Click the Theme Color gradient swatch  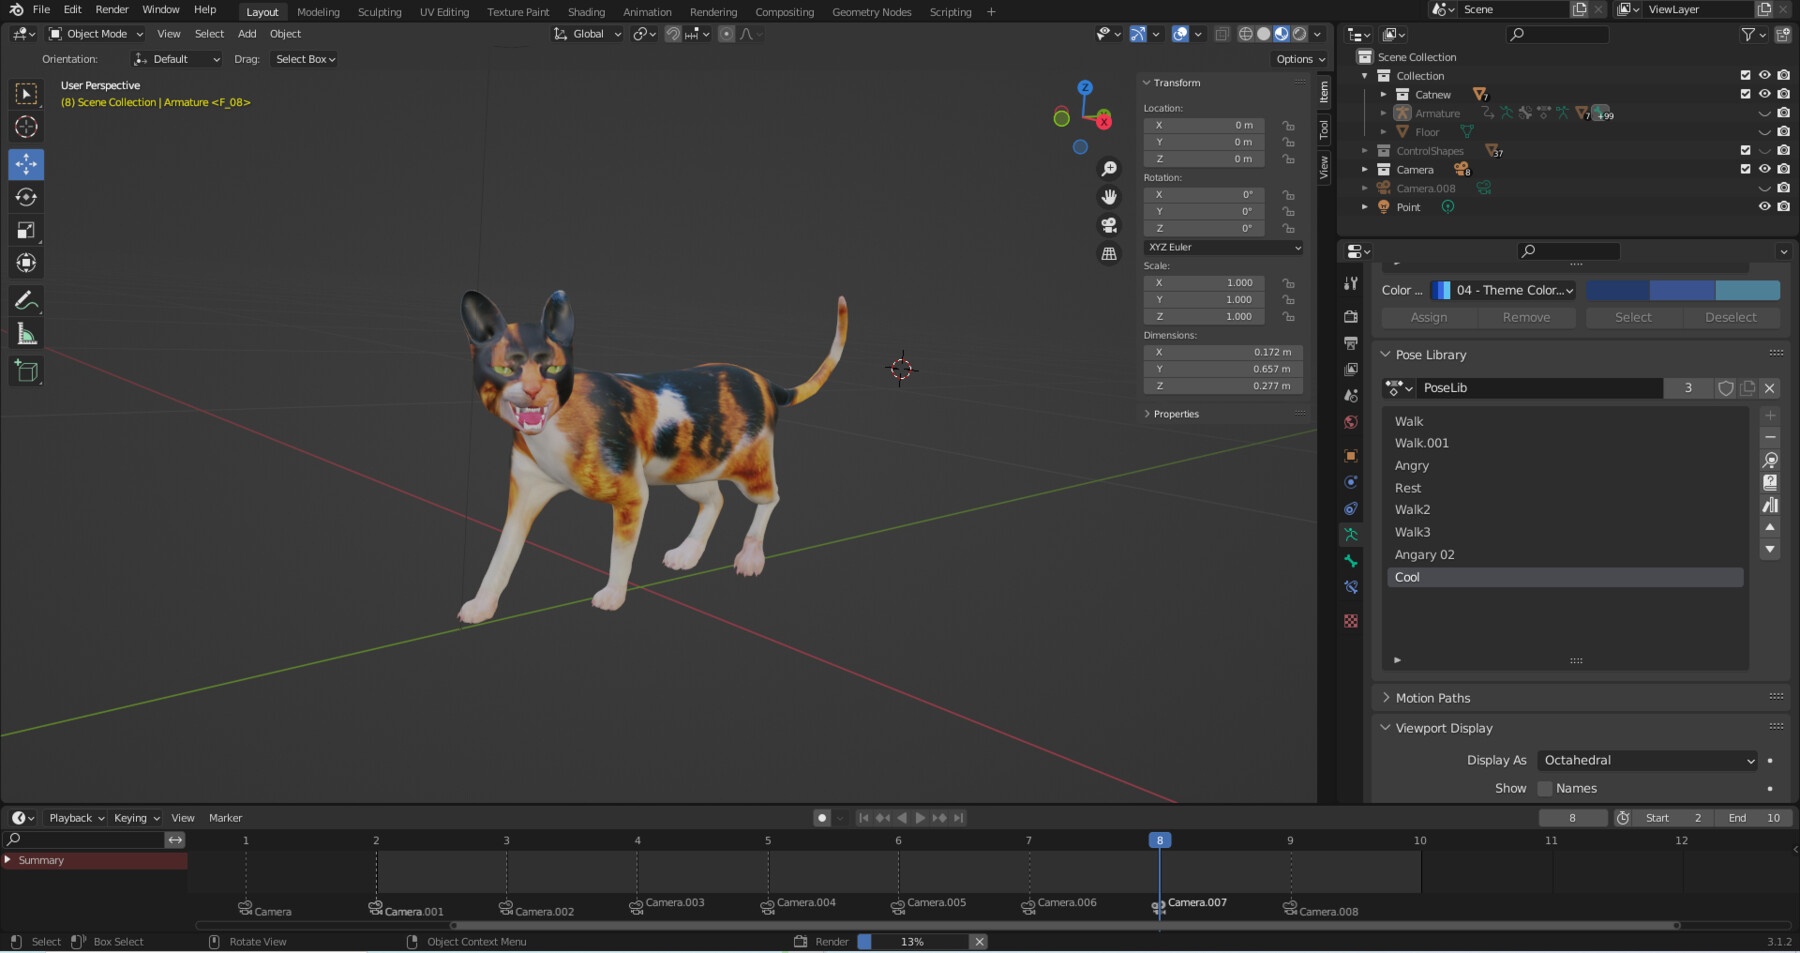pyautogui.click(x=1683, y=290)
